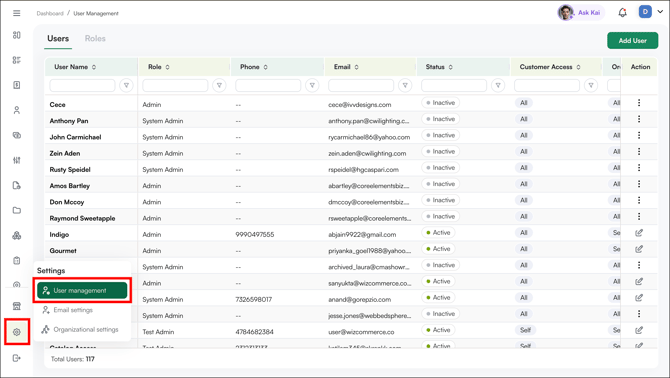Select the file export icon in the sidebar

tap(17, 185)
